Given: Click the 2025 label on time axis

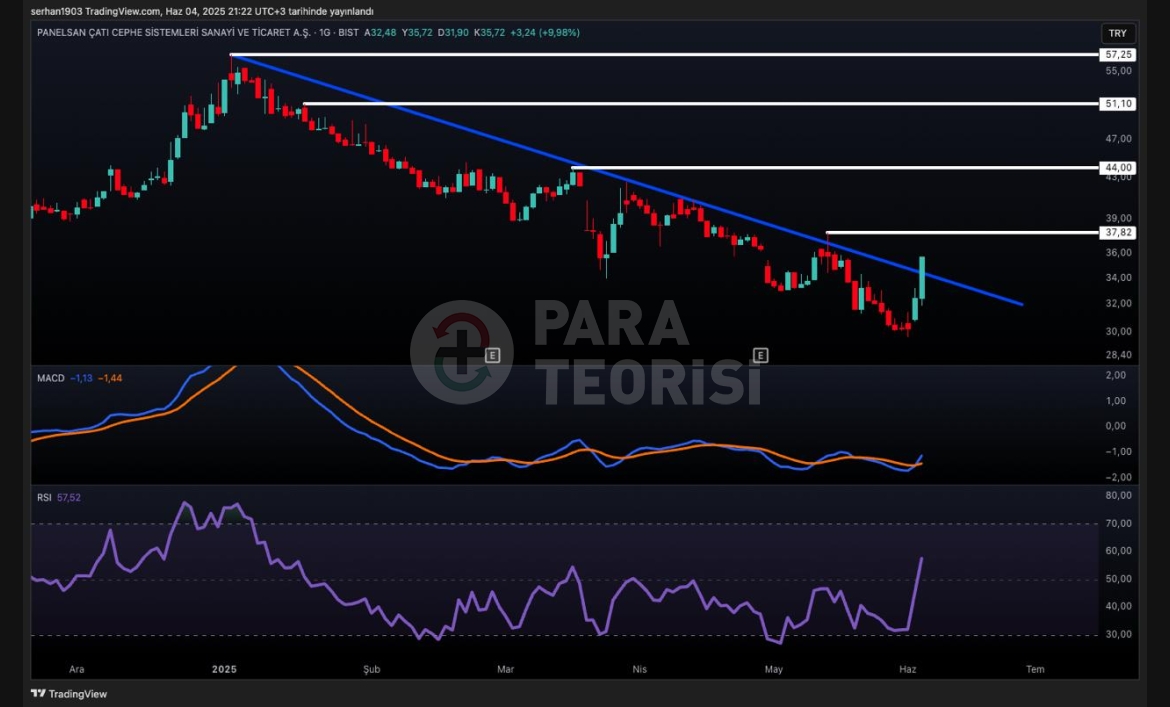Looking at the screenshot, I should [224, 669].
